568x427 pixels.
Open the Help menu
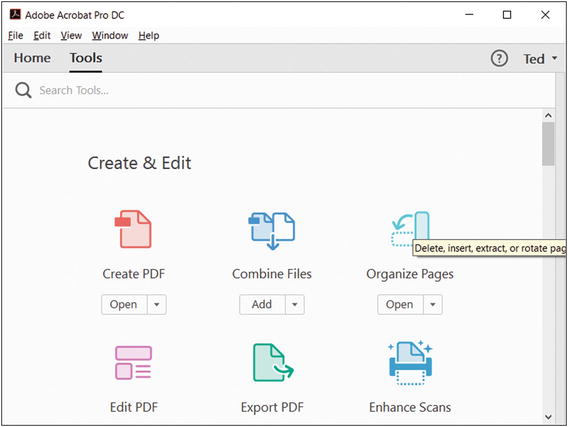tap(149, 35)
